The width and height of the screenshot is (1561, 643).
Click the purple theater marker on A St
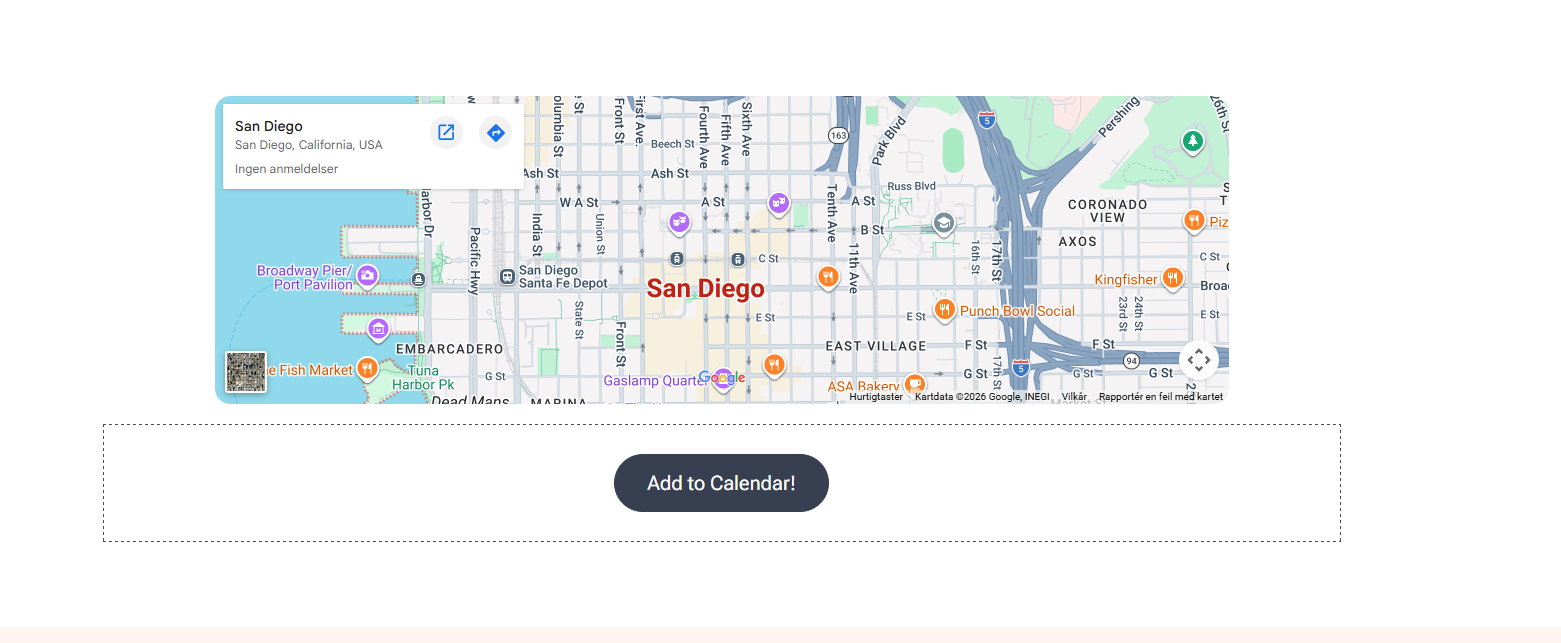click(x=779, y=204)
